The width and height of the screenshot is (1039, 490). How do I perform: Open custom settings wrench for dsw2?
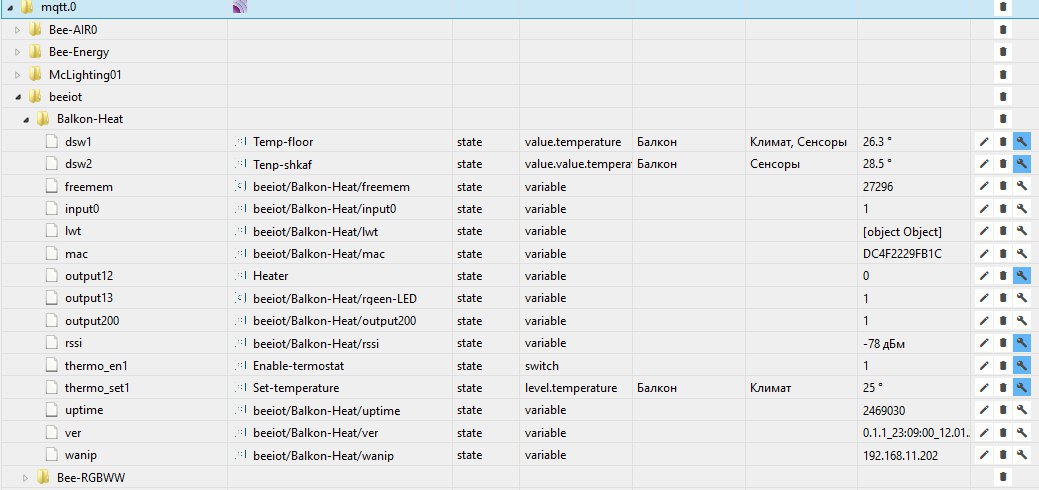click(x=1022, y=164)
